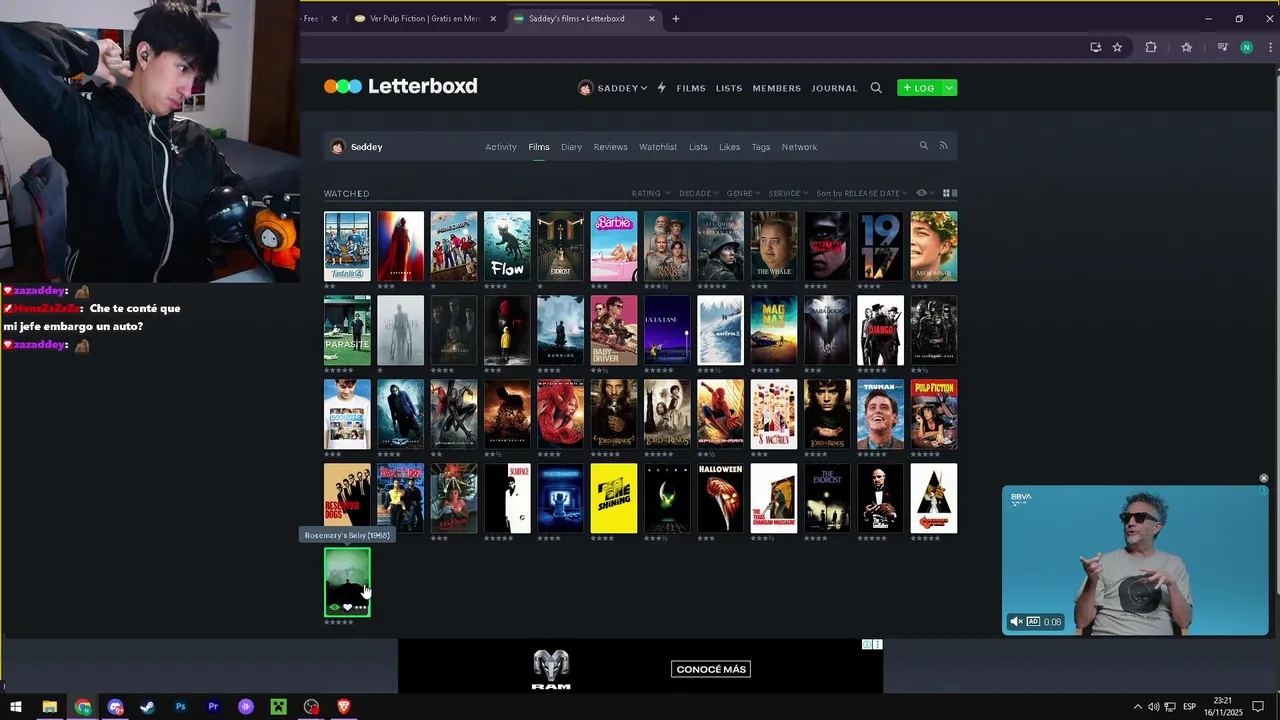Open the Halloween film poster
Viewport: 1280px width, 720px height.
(720, 498)
